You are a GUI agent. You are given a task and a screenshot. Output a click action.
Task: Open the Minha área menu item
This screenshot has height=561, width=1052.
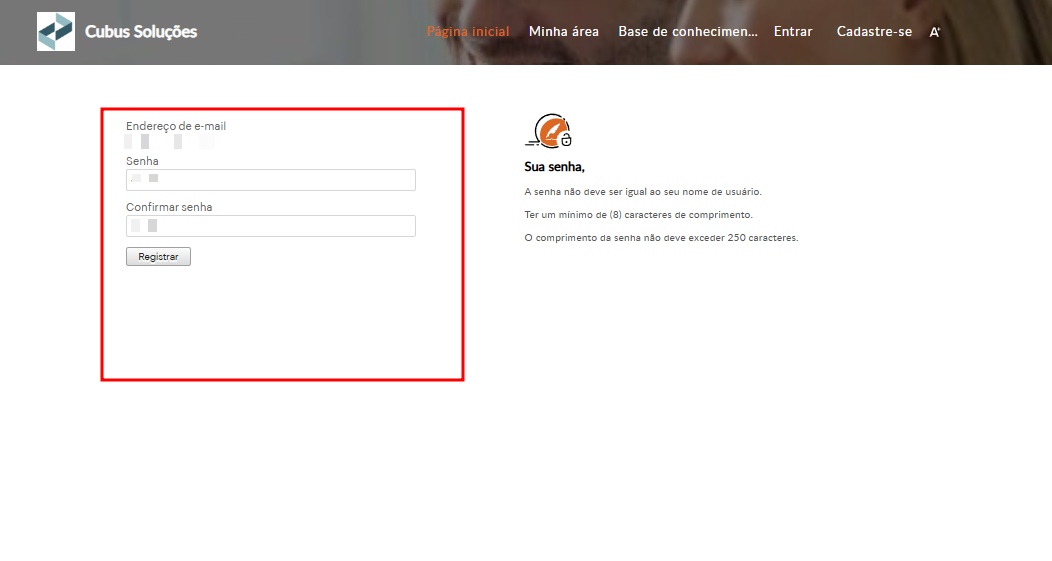pyautogui.click(x=564, y=32)
